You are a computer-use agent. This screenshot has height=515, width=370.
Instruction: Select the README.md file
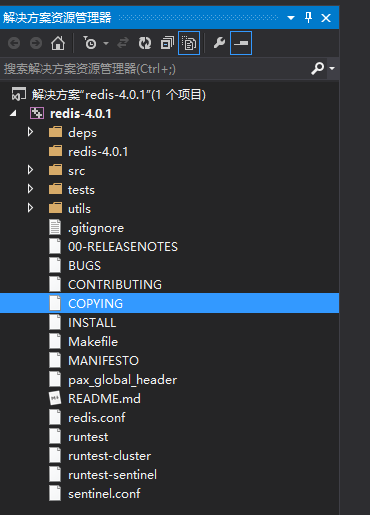click(x=104, y=399)
